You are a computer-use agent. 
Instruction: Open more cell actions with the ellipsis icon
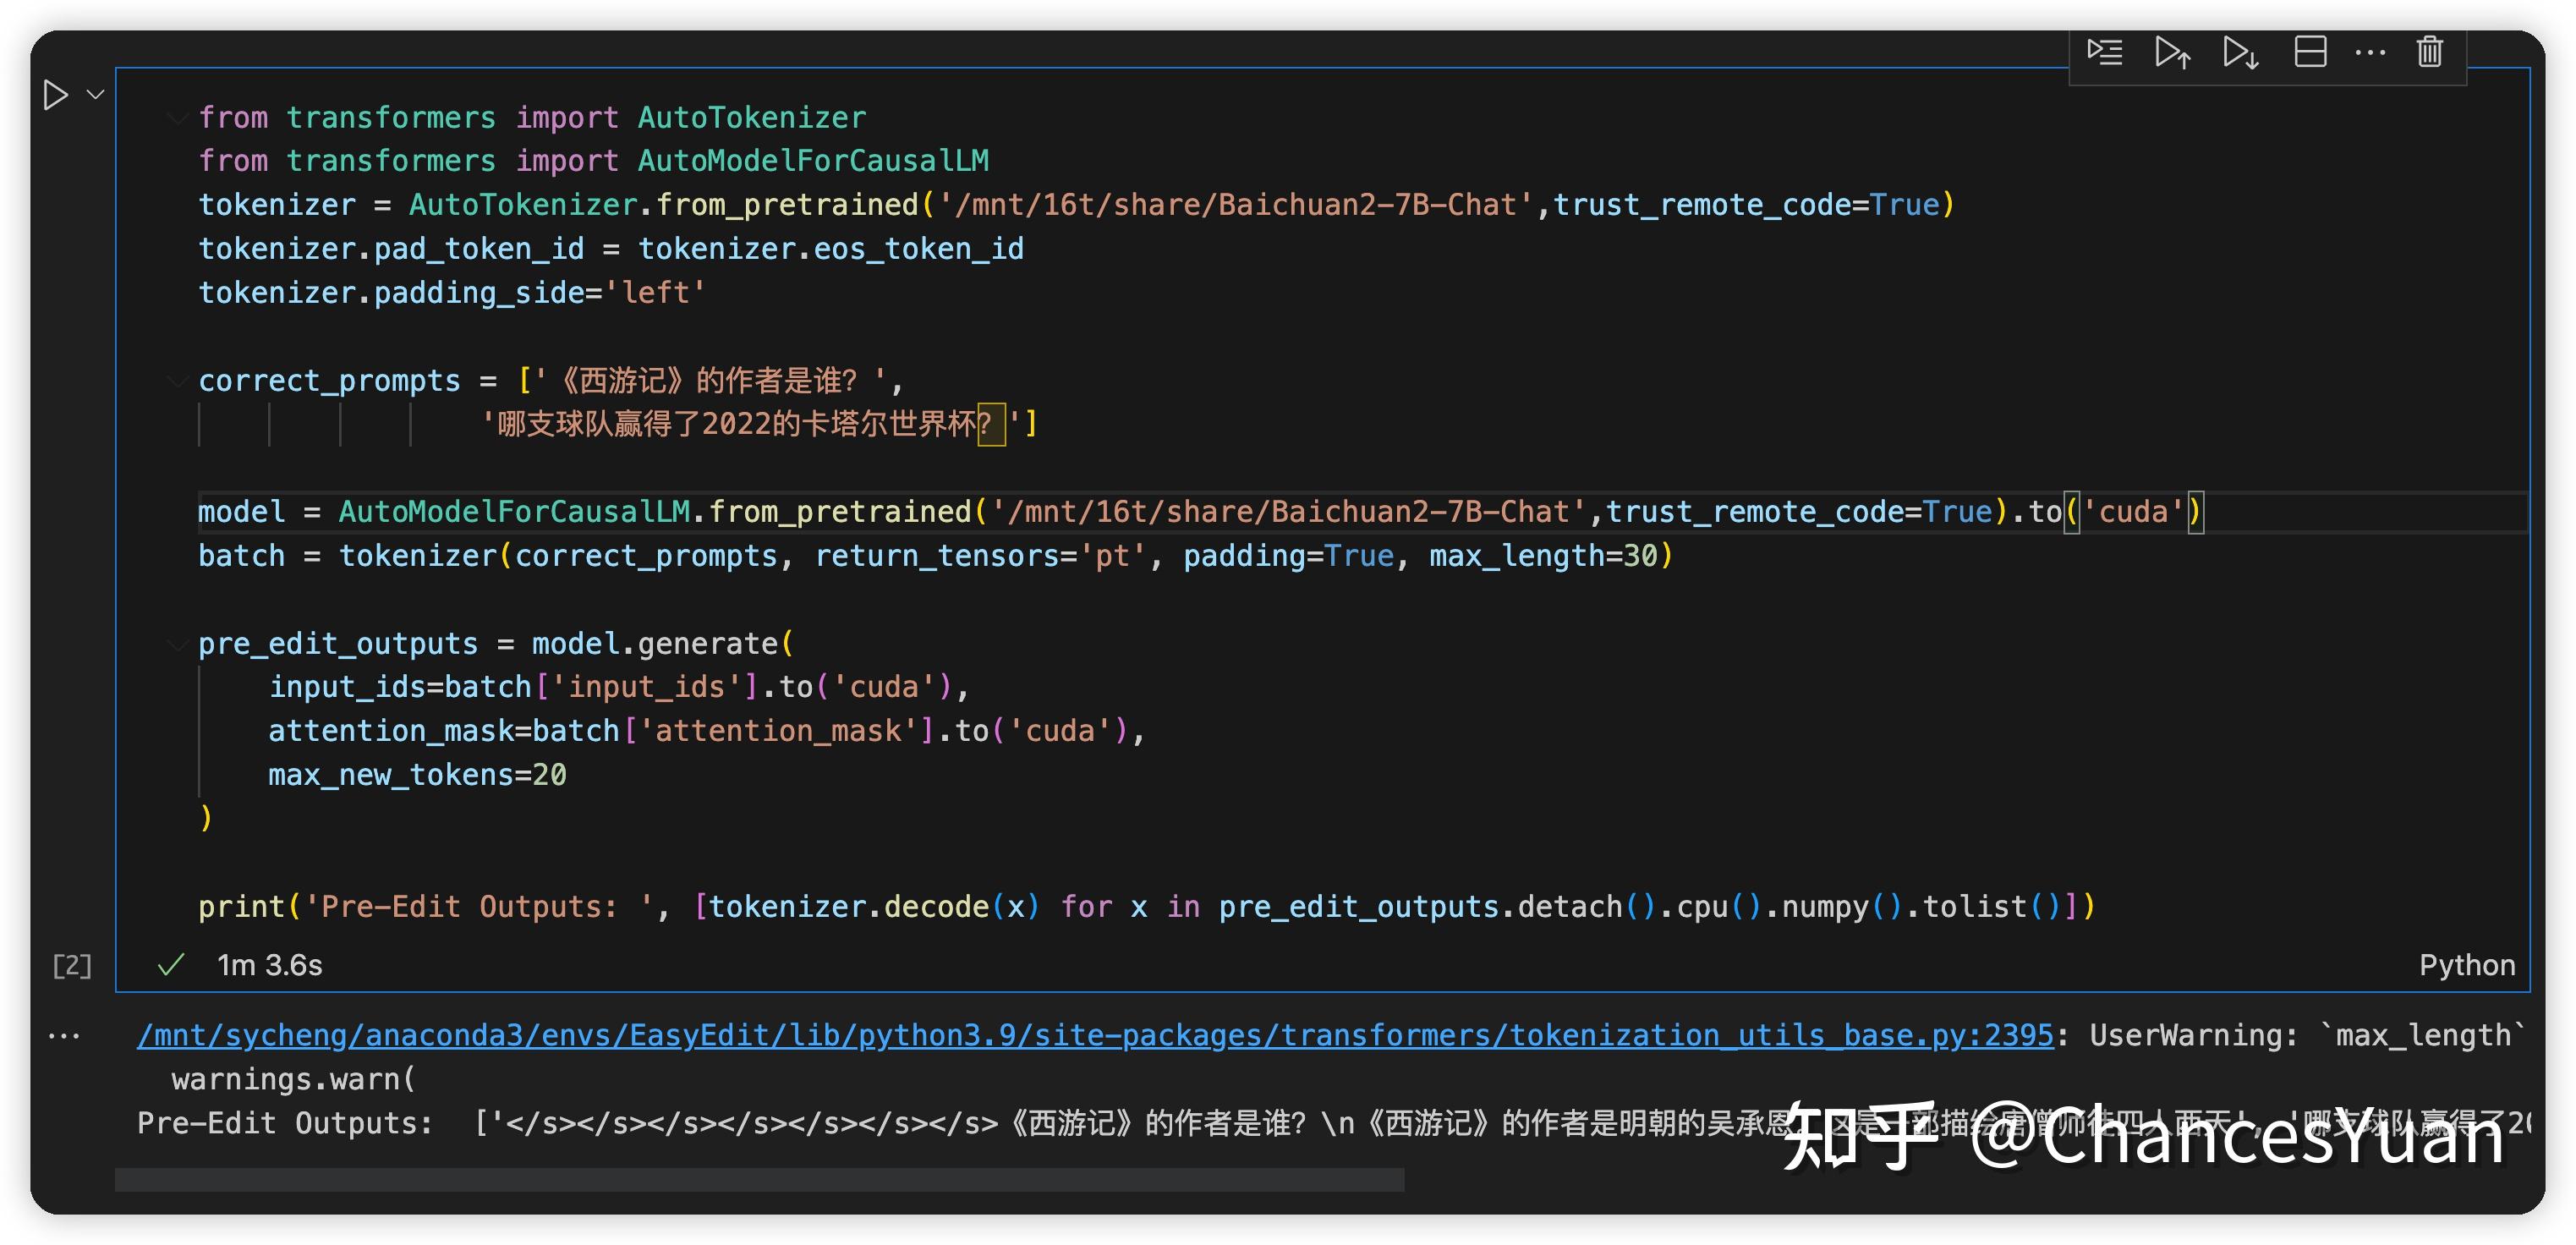click(2371, 55)
